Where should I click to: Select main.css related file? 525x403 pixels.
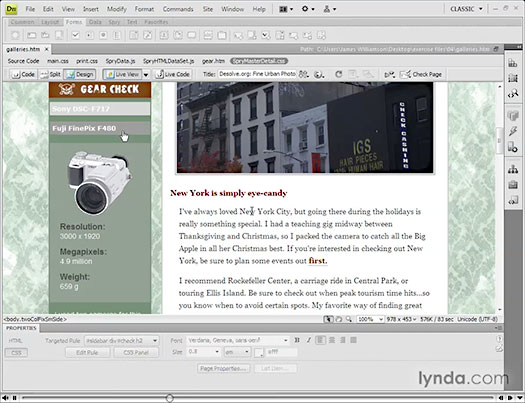[58, 61]
